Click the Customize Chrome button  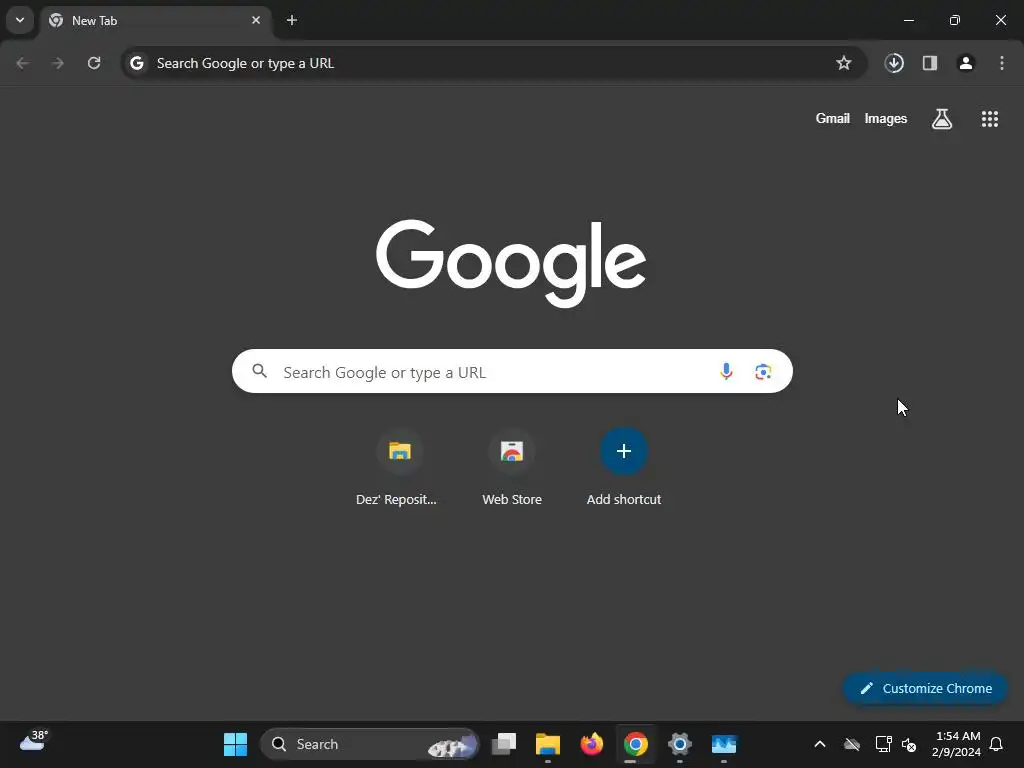pyautogui.click(x=925, y=688)
